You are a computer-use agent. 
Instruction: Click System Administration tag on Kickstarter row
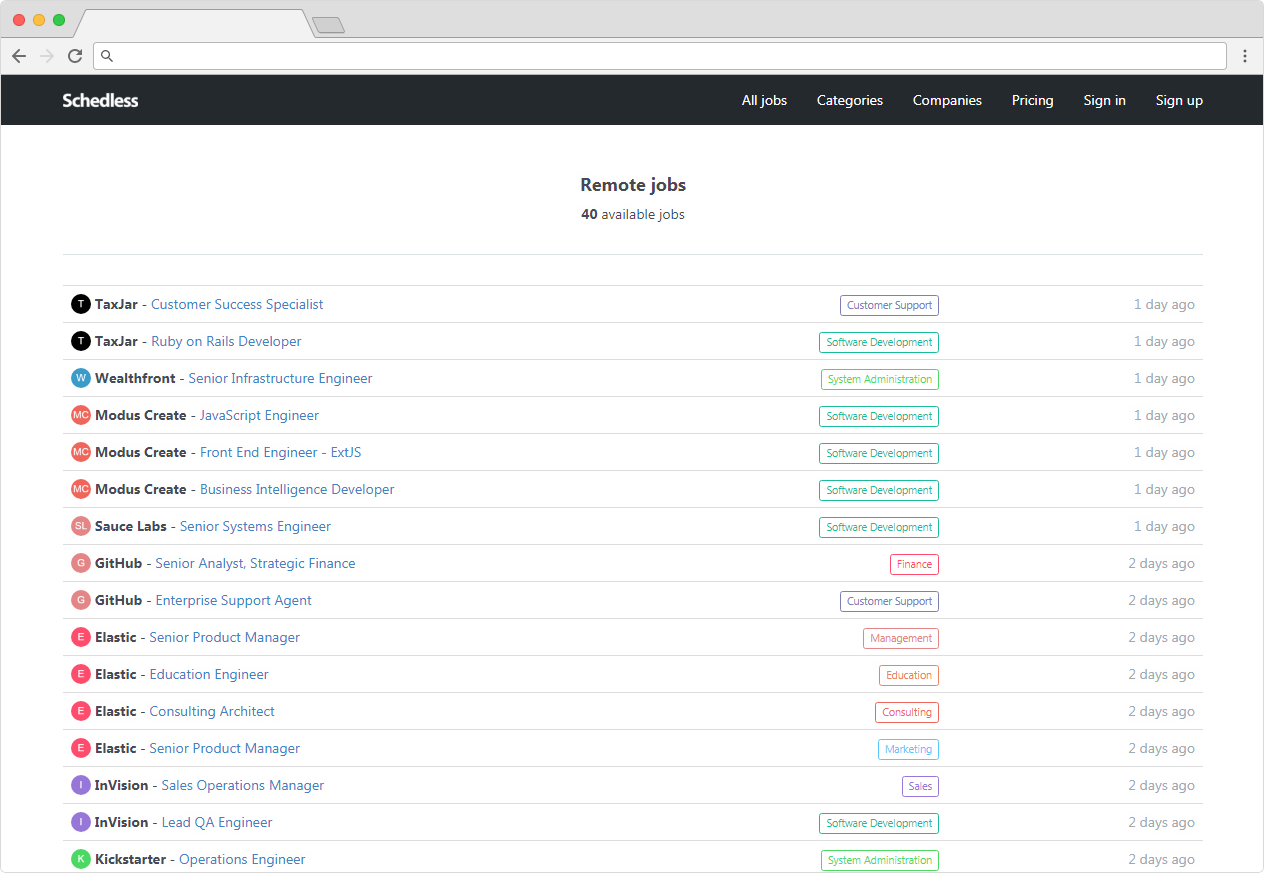click(x=880, y=860)
